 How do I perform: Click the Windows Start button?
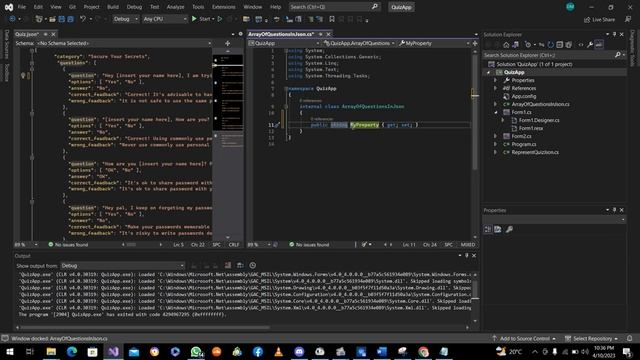tap(9, 351)
